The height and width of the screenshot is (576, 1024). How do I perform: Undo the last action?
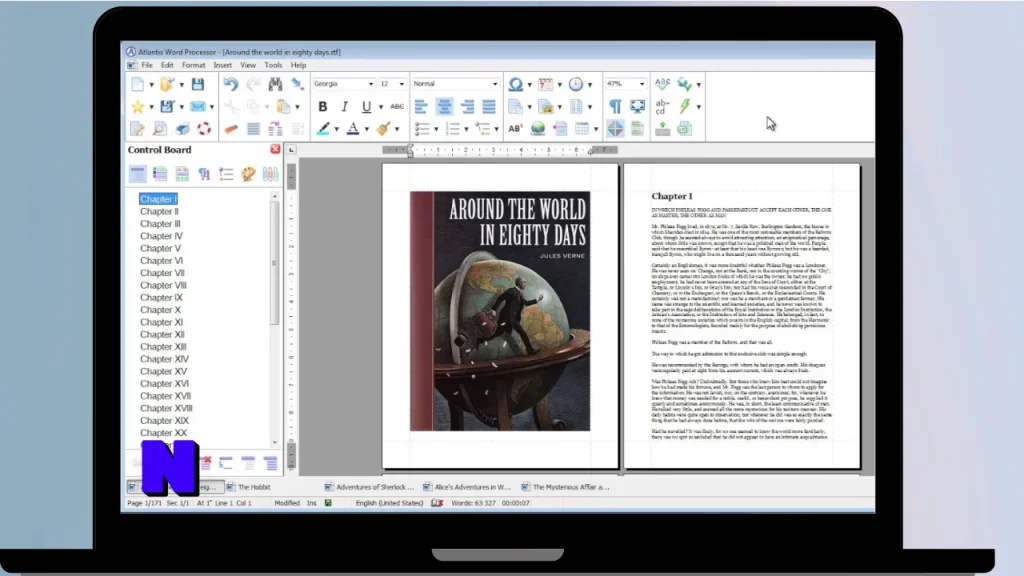[x=231, y=84]
